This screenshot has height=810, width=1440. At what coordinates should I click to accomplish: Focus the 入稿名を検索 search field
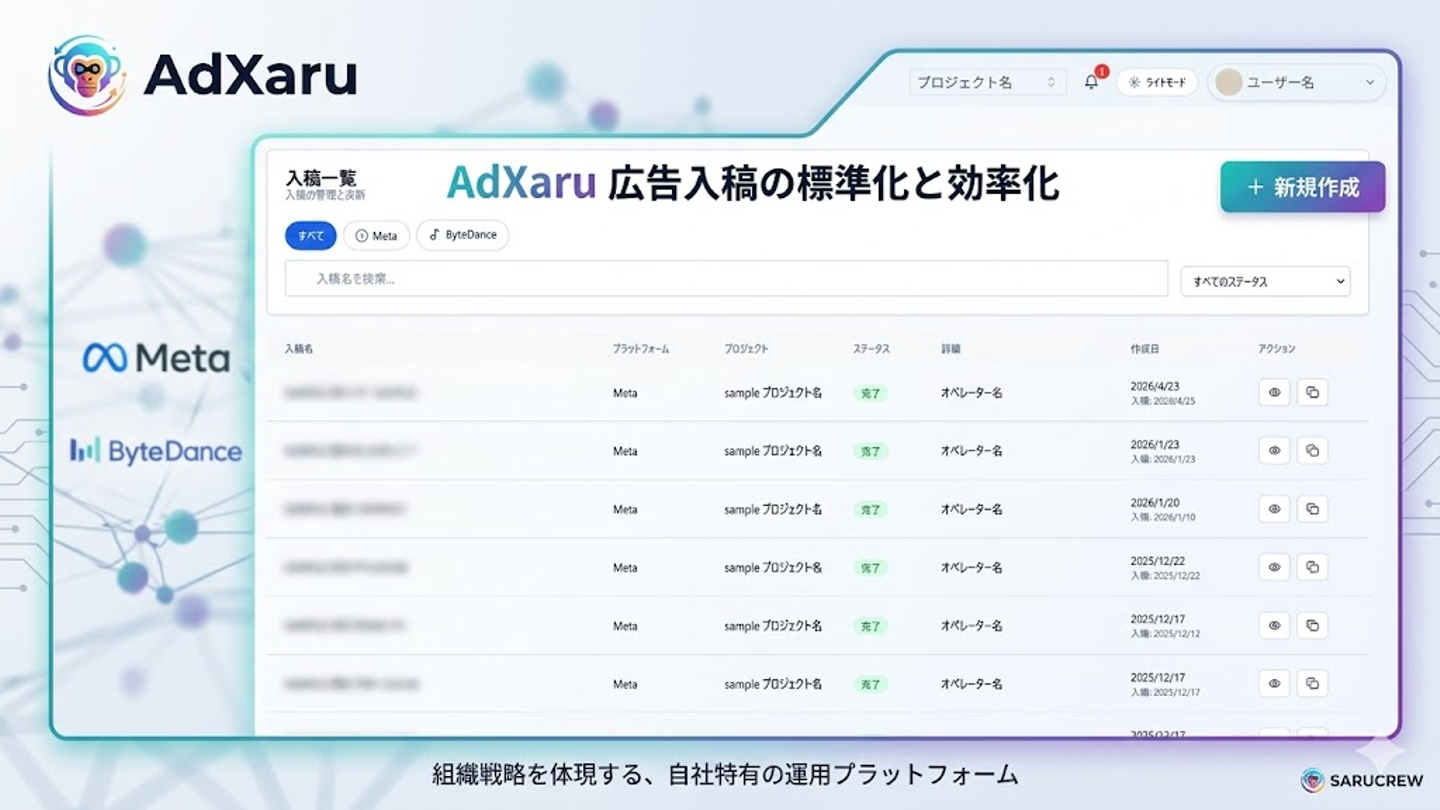[726, 278]
